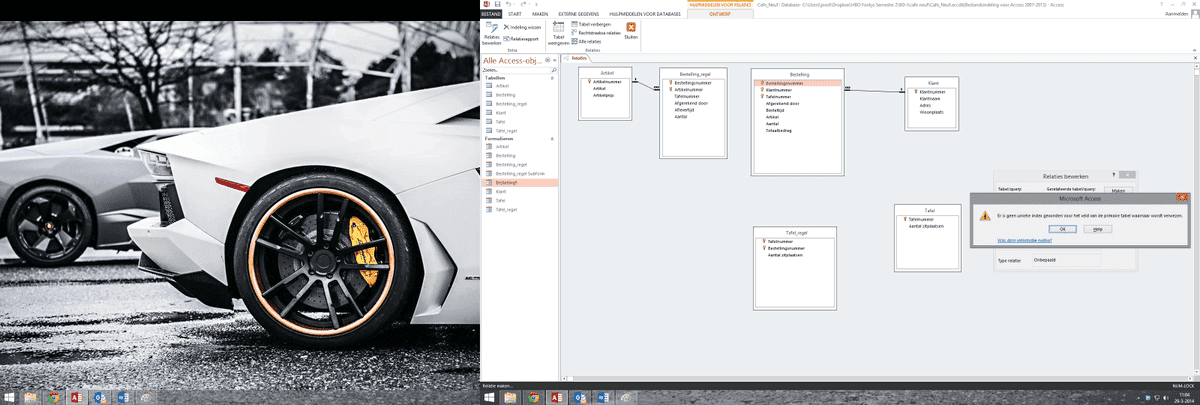Click the red Sluiten ribbon icon
Screen dimensions: 1200x405
coord(631,29)
